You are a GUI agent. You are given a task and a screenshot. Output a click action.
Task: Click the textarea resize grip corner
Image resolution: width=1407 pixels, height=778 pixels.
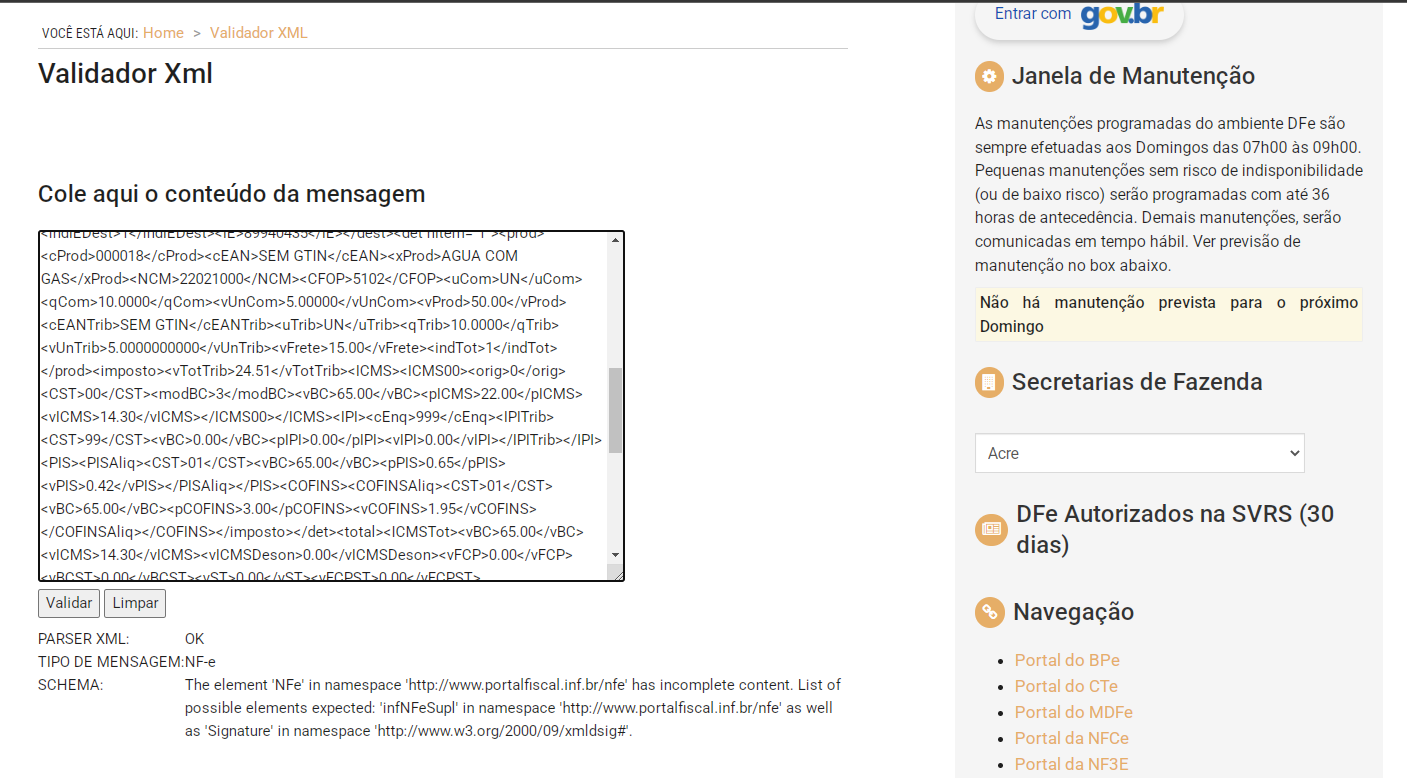click(616, 573)
